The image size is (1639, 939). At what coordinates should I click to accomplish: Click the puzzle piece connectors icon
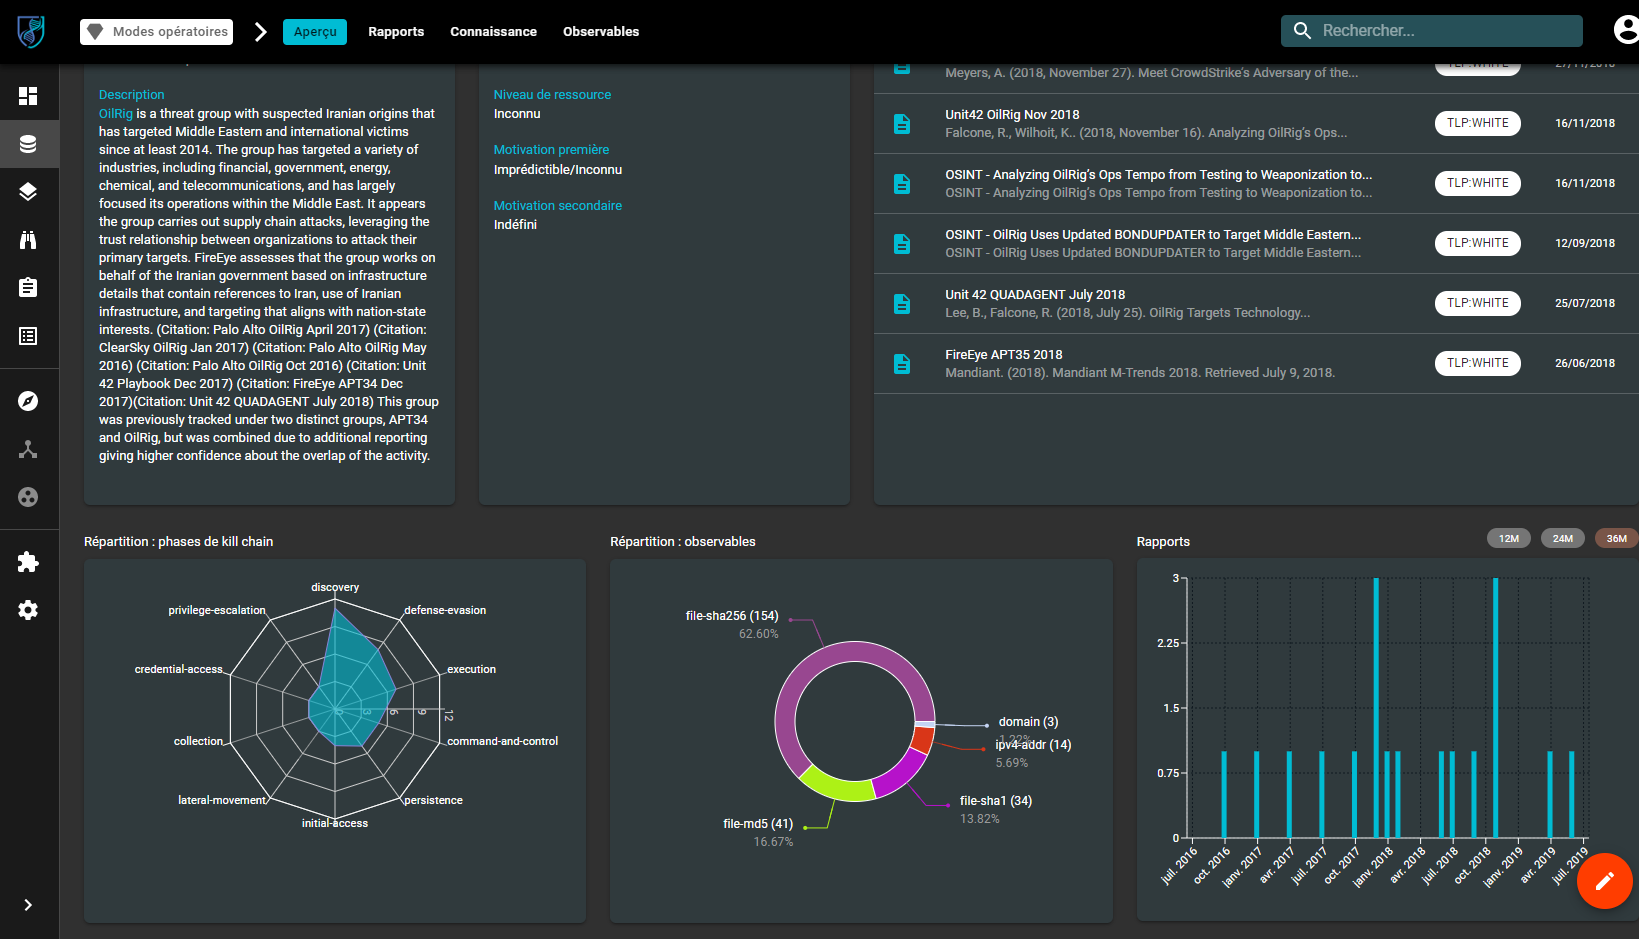28,562
